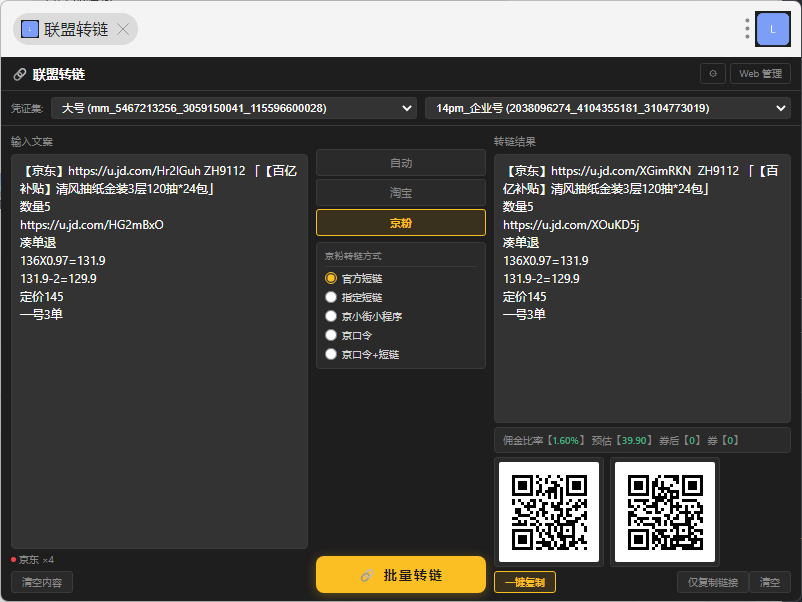Click 一号3单 line in the result text
Image resolution: width=802 pixels, height=602 pixels.
pyautogui.click(x=524, y=315)
